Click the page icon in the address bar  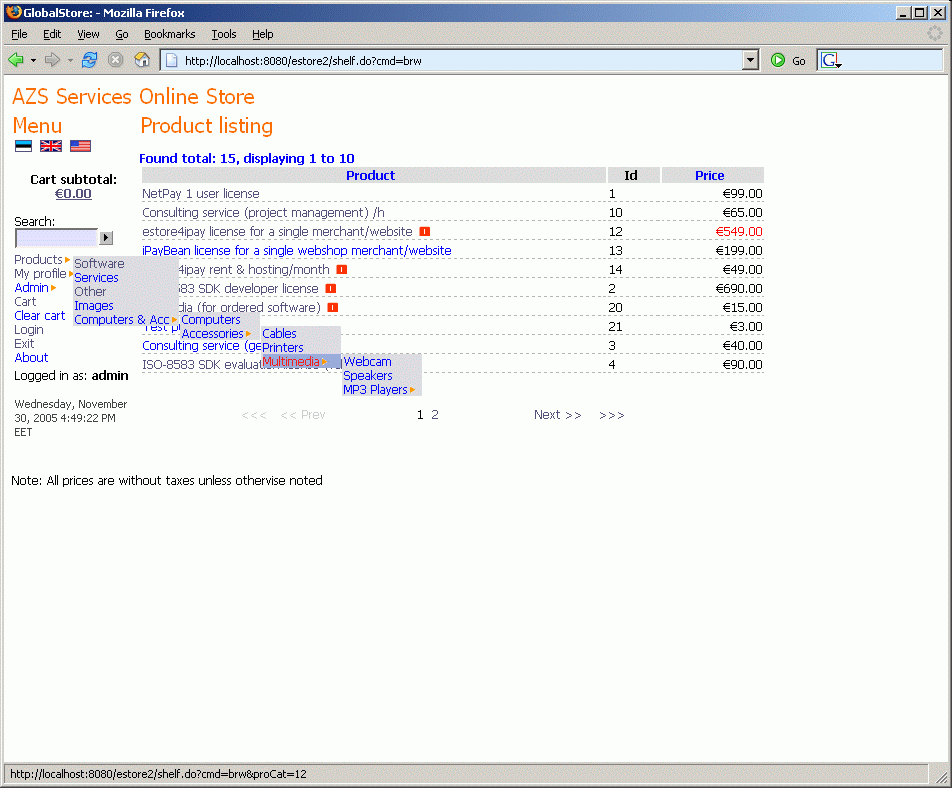[172, 60]
